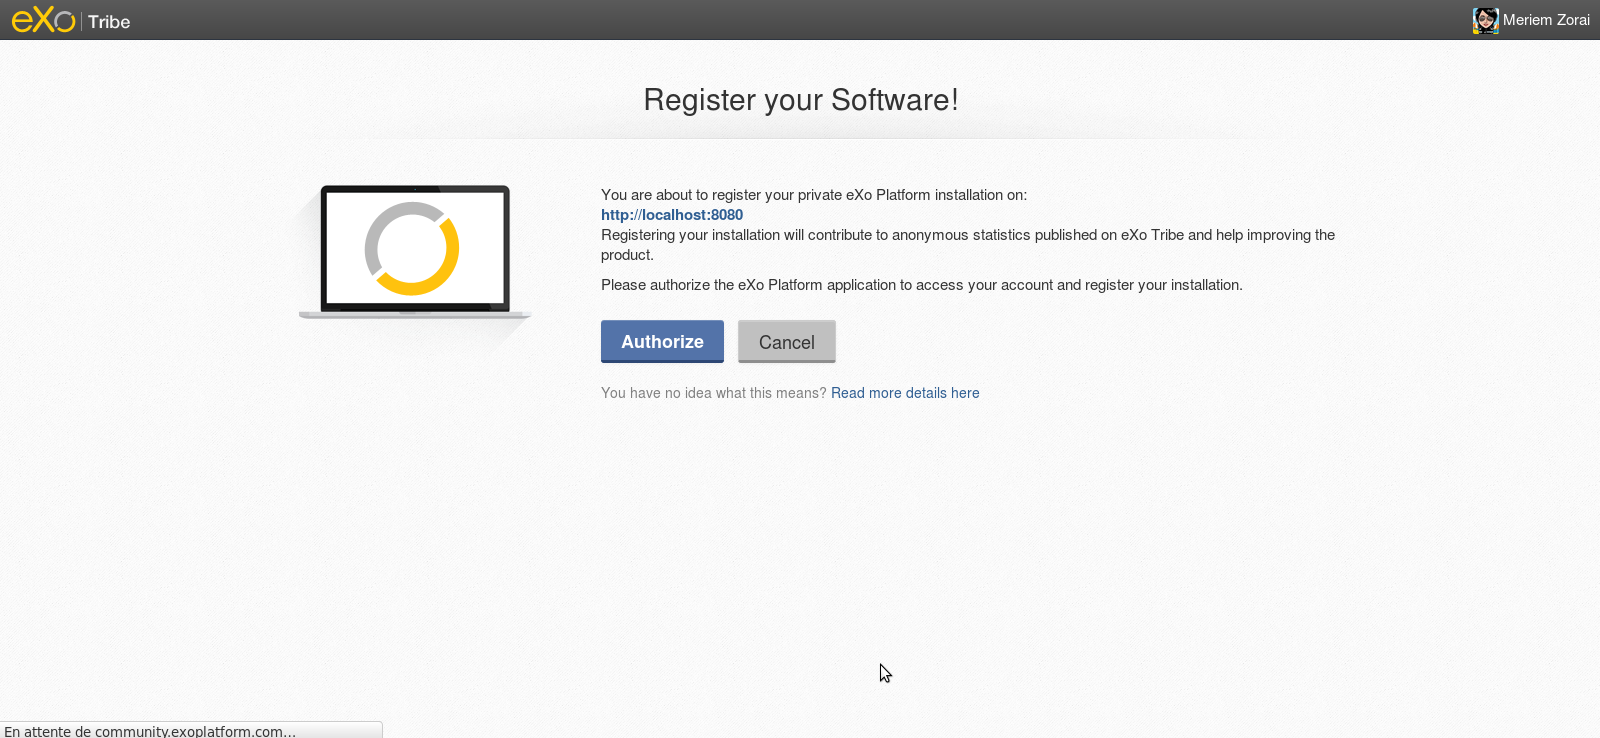1600x738 pixels.
Task: Click the Cancel button
Action: coord(787,342)
